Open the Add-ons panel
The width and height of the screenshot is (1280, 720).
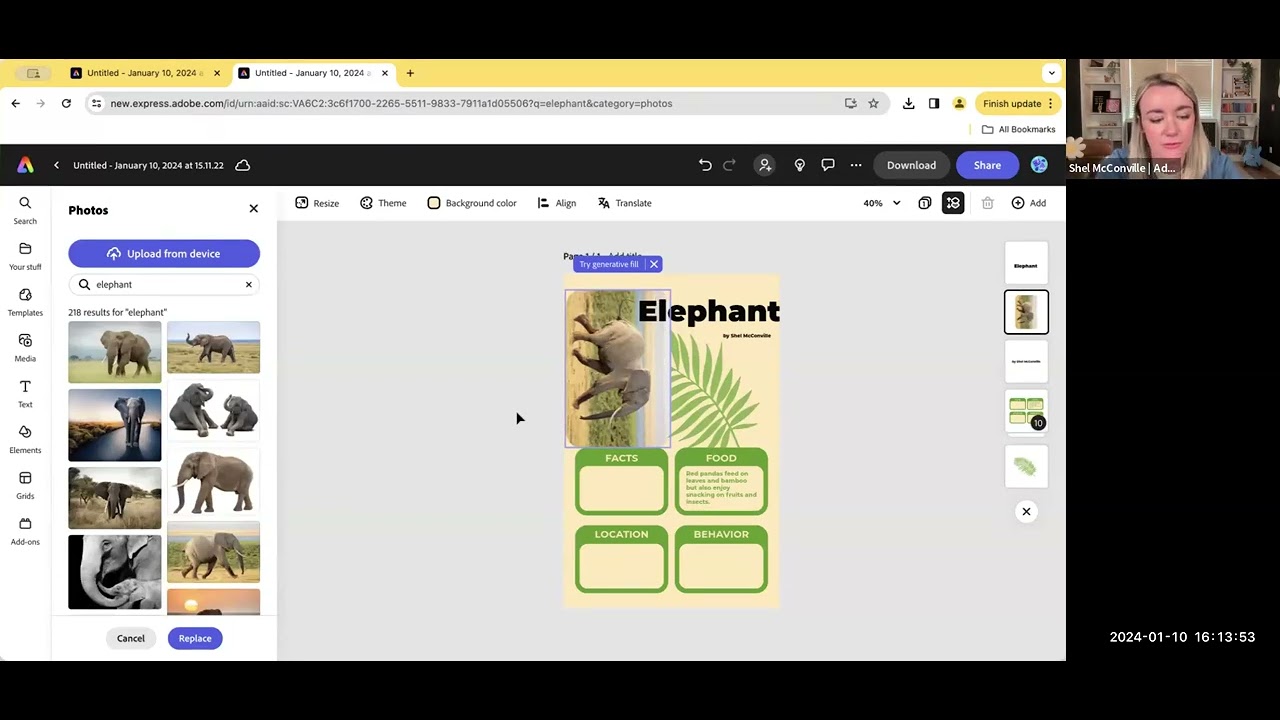tap(25, 532)
